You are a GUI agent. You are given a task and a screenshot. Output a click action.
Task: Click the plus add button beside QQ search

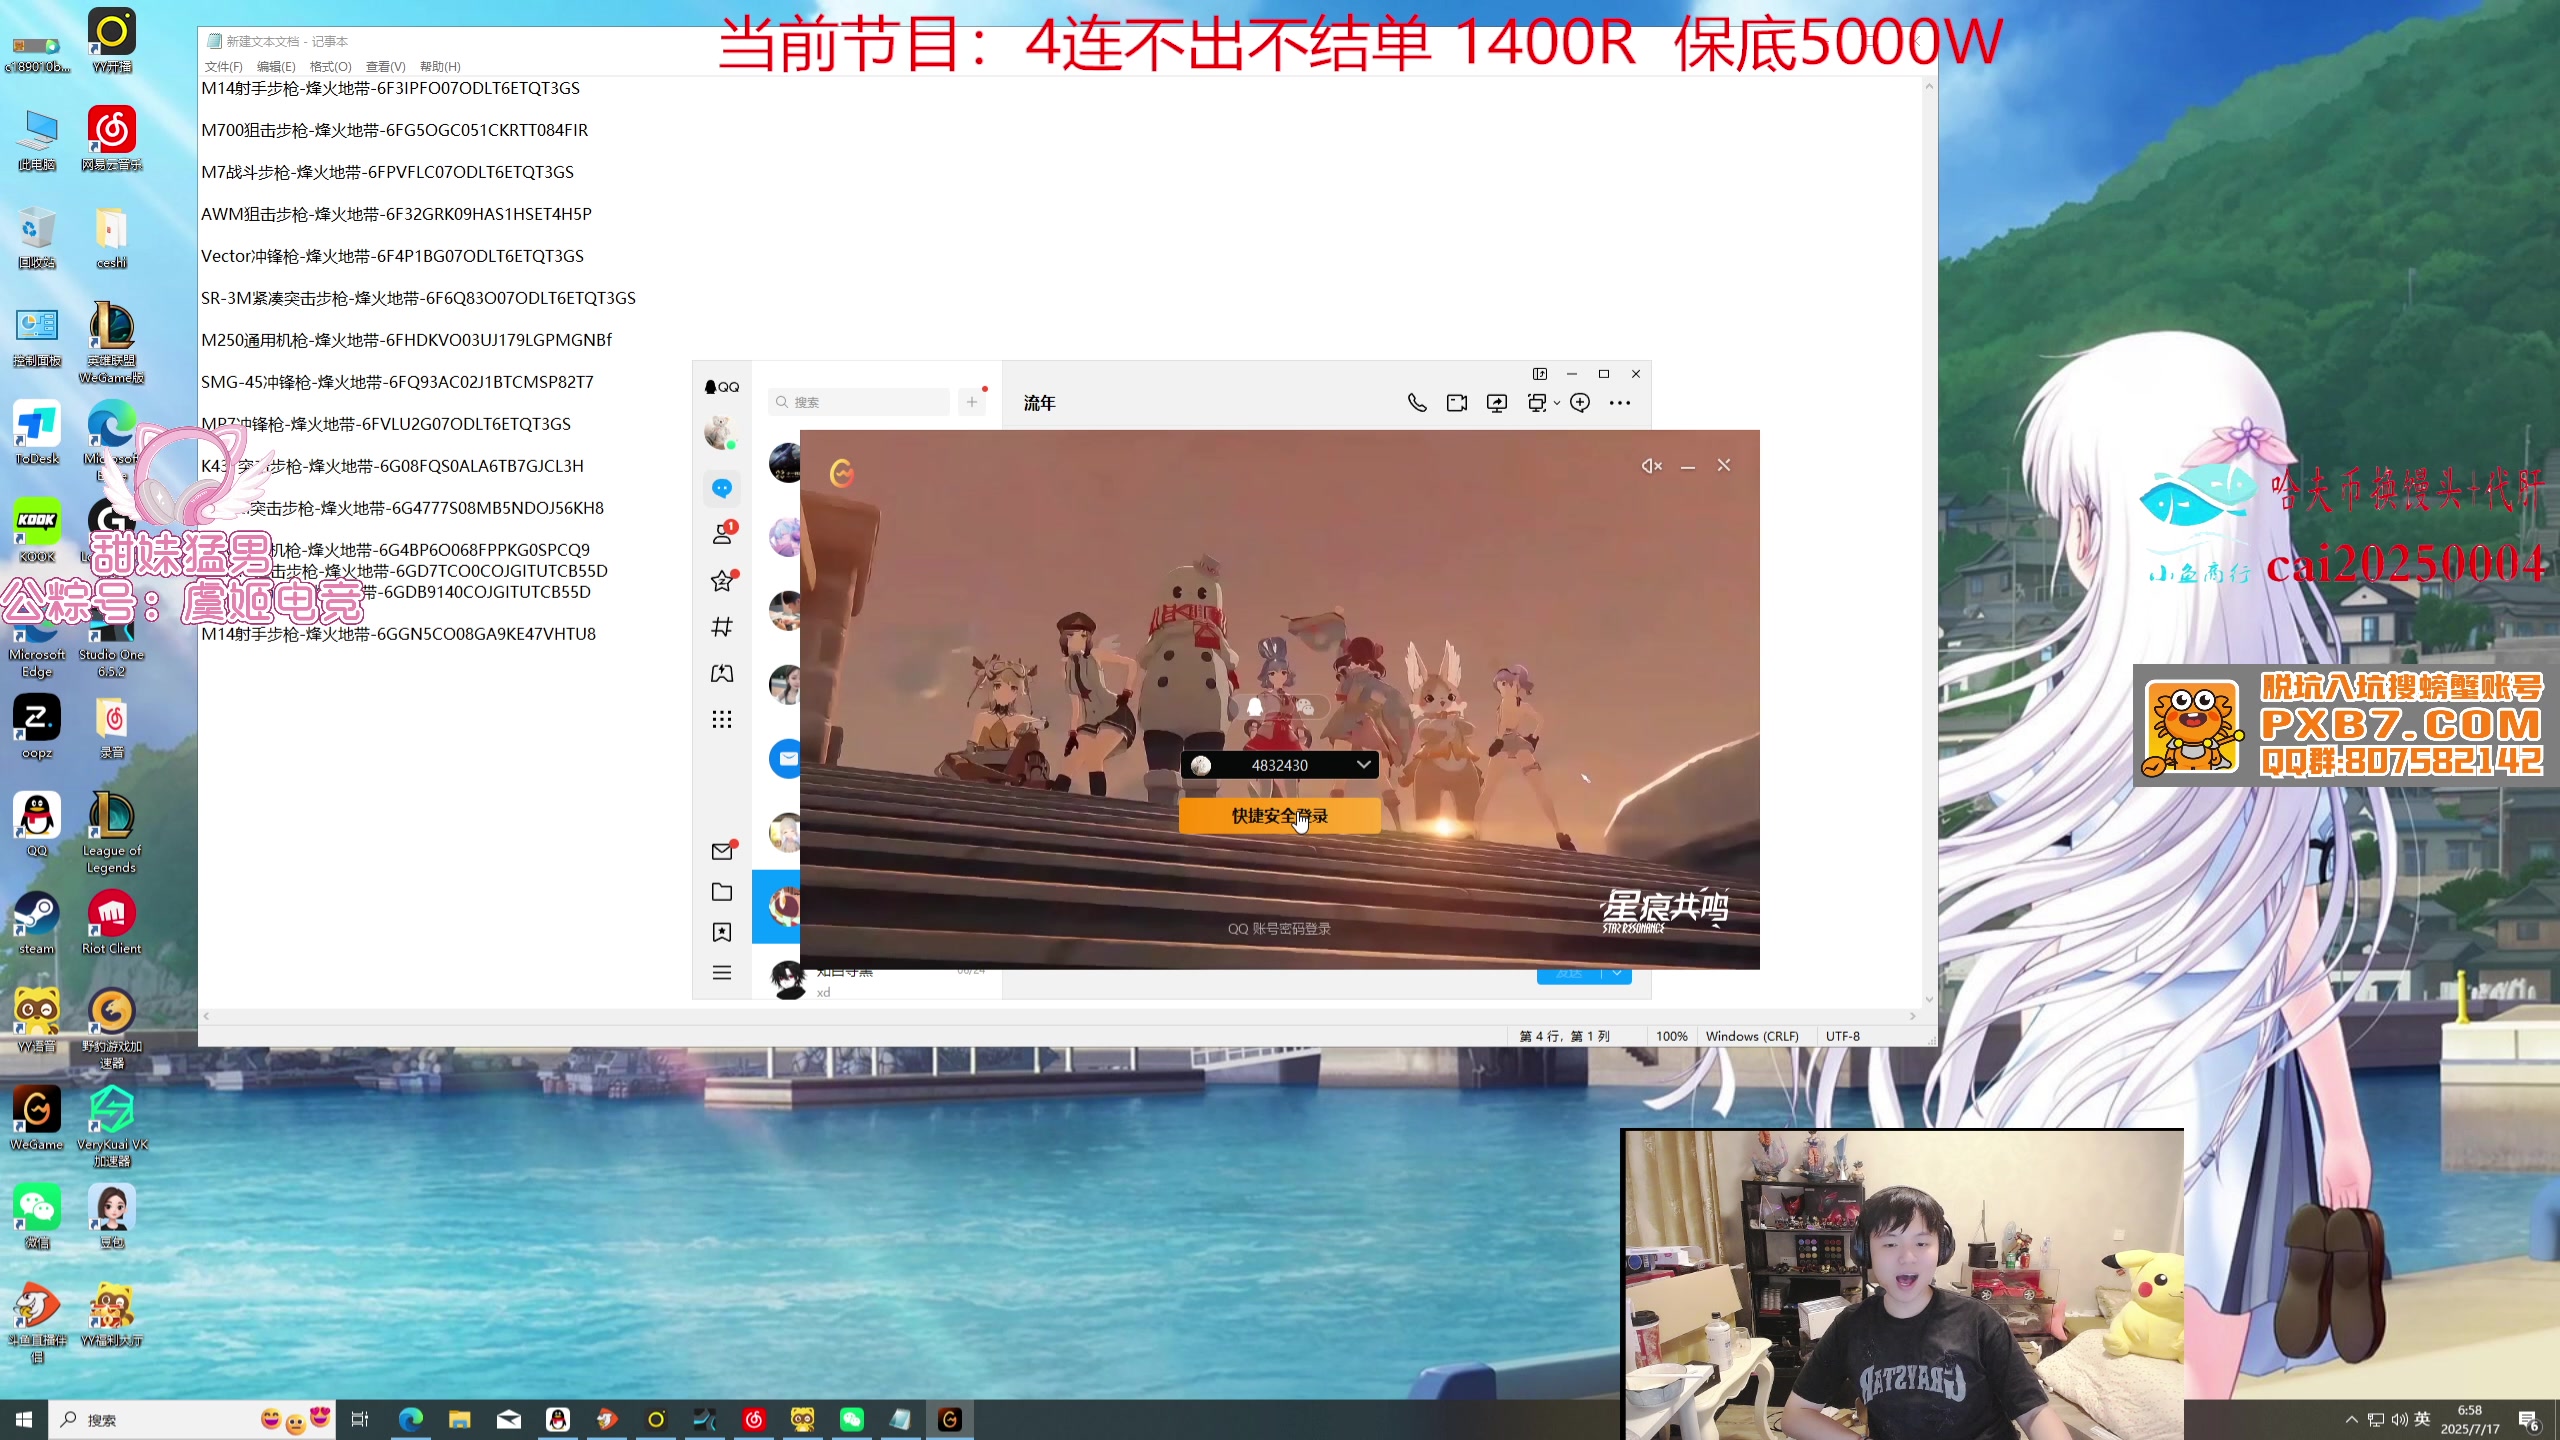pyautogui.click(x=972, y=402)
